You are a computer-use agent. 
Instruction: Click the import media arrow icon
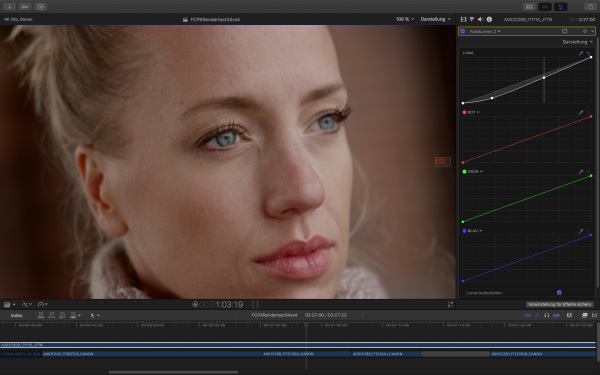9,7
